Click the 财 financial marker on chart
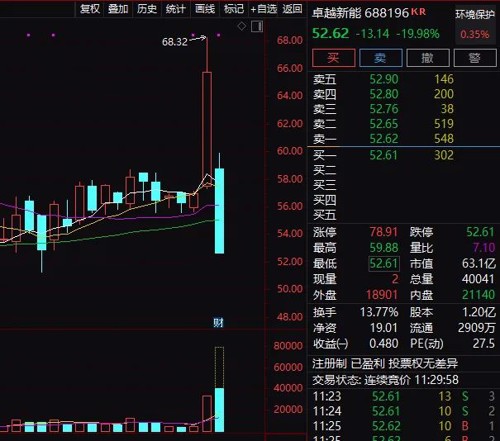Screen dimensions: 500x441 (218, 323)
